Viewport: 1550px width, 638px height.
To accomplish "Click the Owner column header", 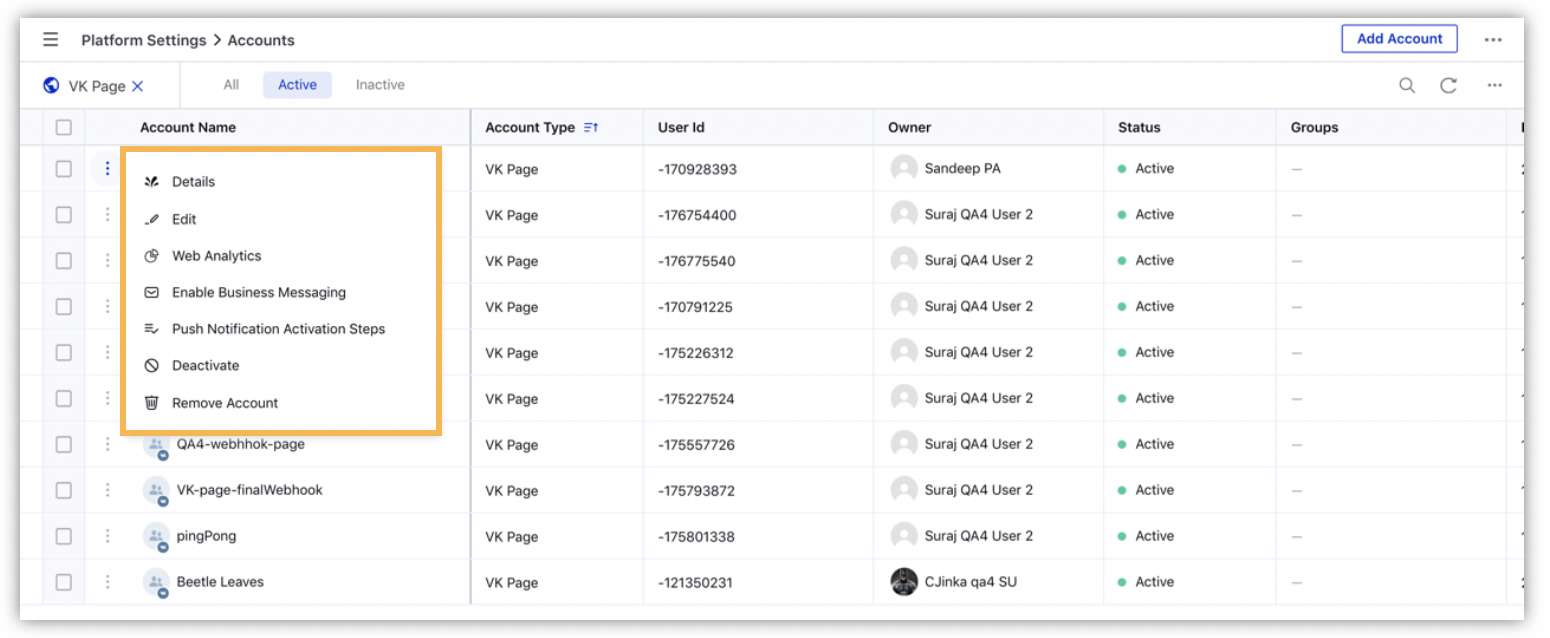I will tap(909, 127).
